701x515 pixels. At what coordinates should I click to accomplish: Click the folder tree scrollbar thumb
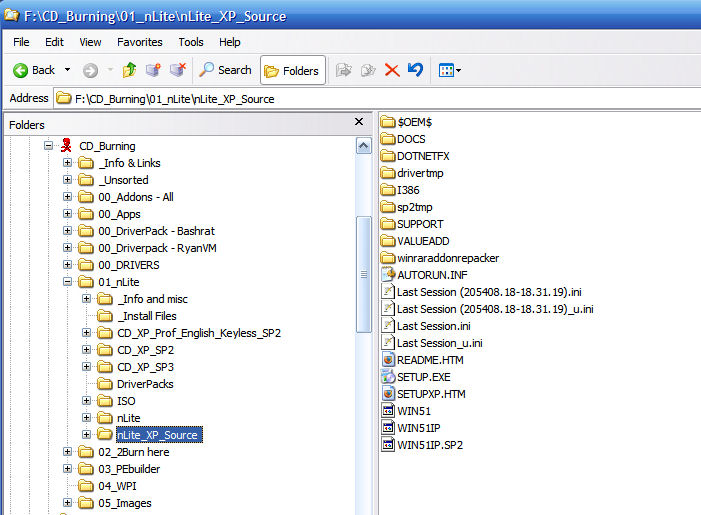[x=364, y=274]
